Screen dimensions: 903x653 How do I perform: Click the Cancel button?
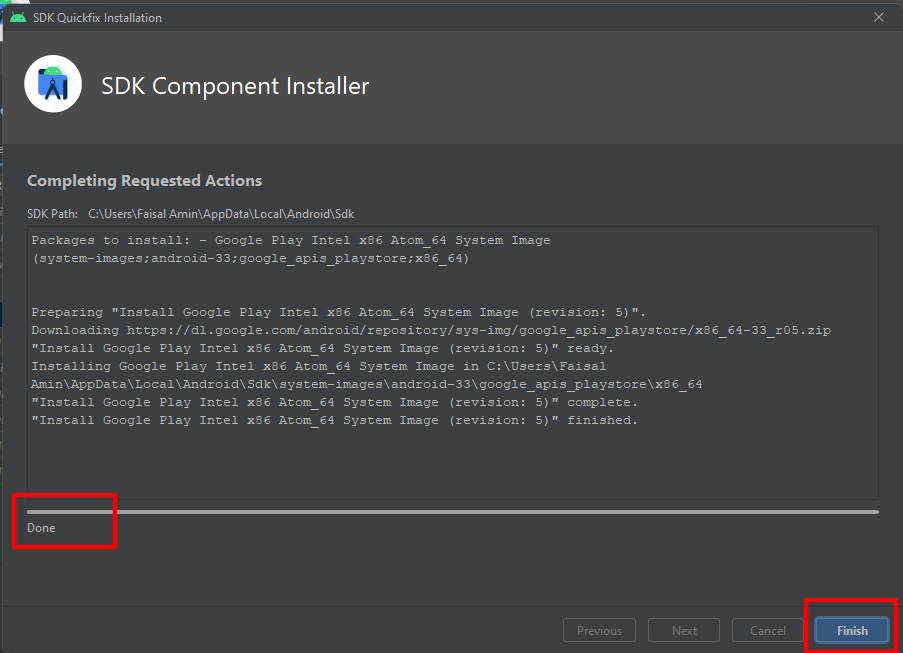pos(768,631)
